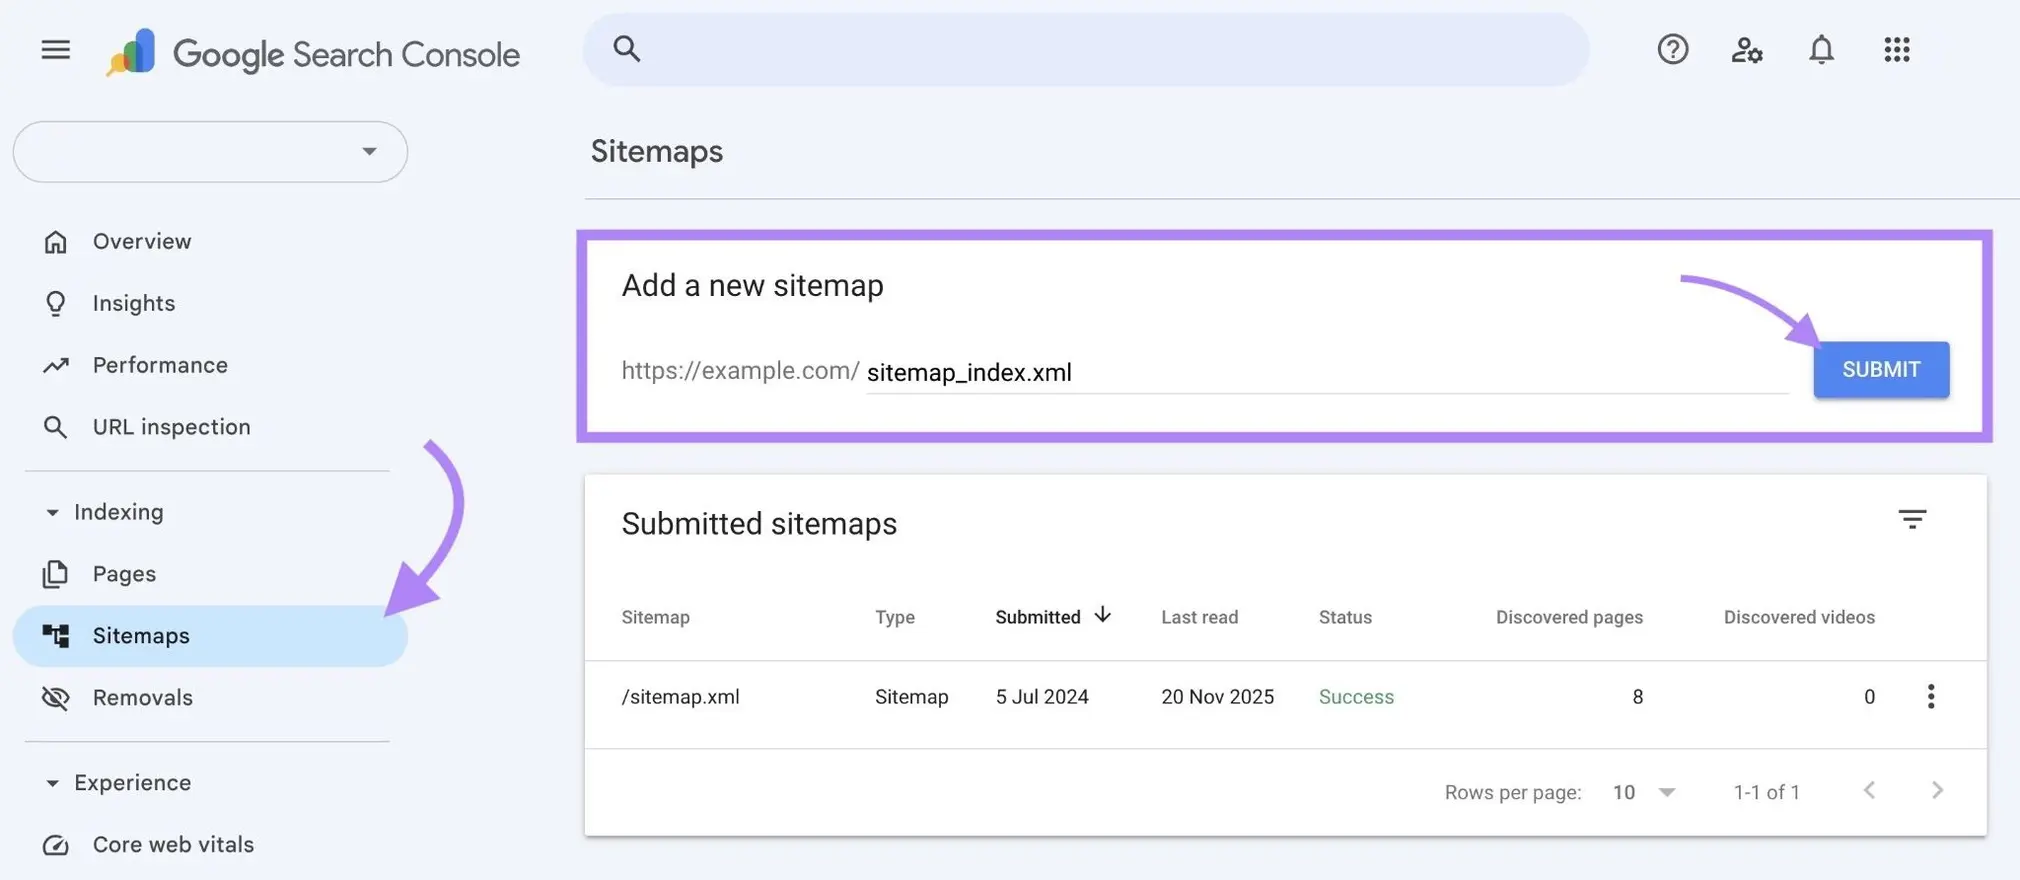The image size is (2020, 880).
Task: Open Performance in the sidebar
Action: coord(210,365)
